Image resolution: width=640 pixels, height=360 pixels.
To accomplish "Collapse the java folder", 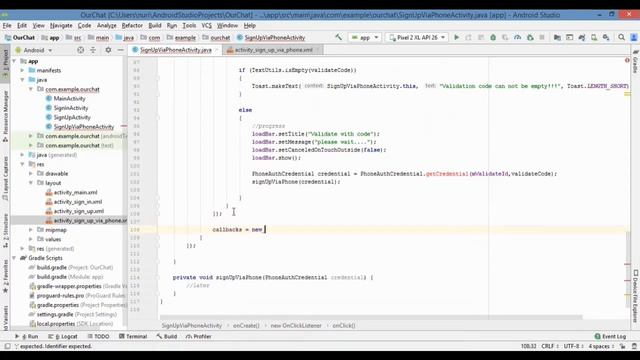I will [22, 80].
